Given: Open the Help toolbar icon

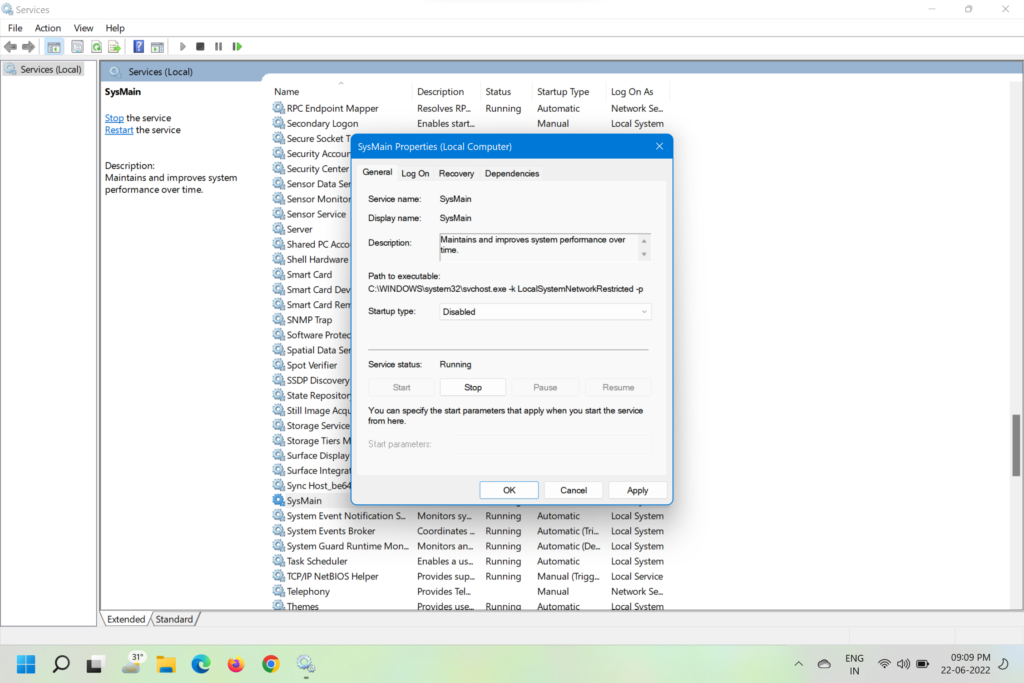Looking at the screenshot, I should pos(139,47).
